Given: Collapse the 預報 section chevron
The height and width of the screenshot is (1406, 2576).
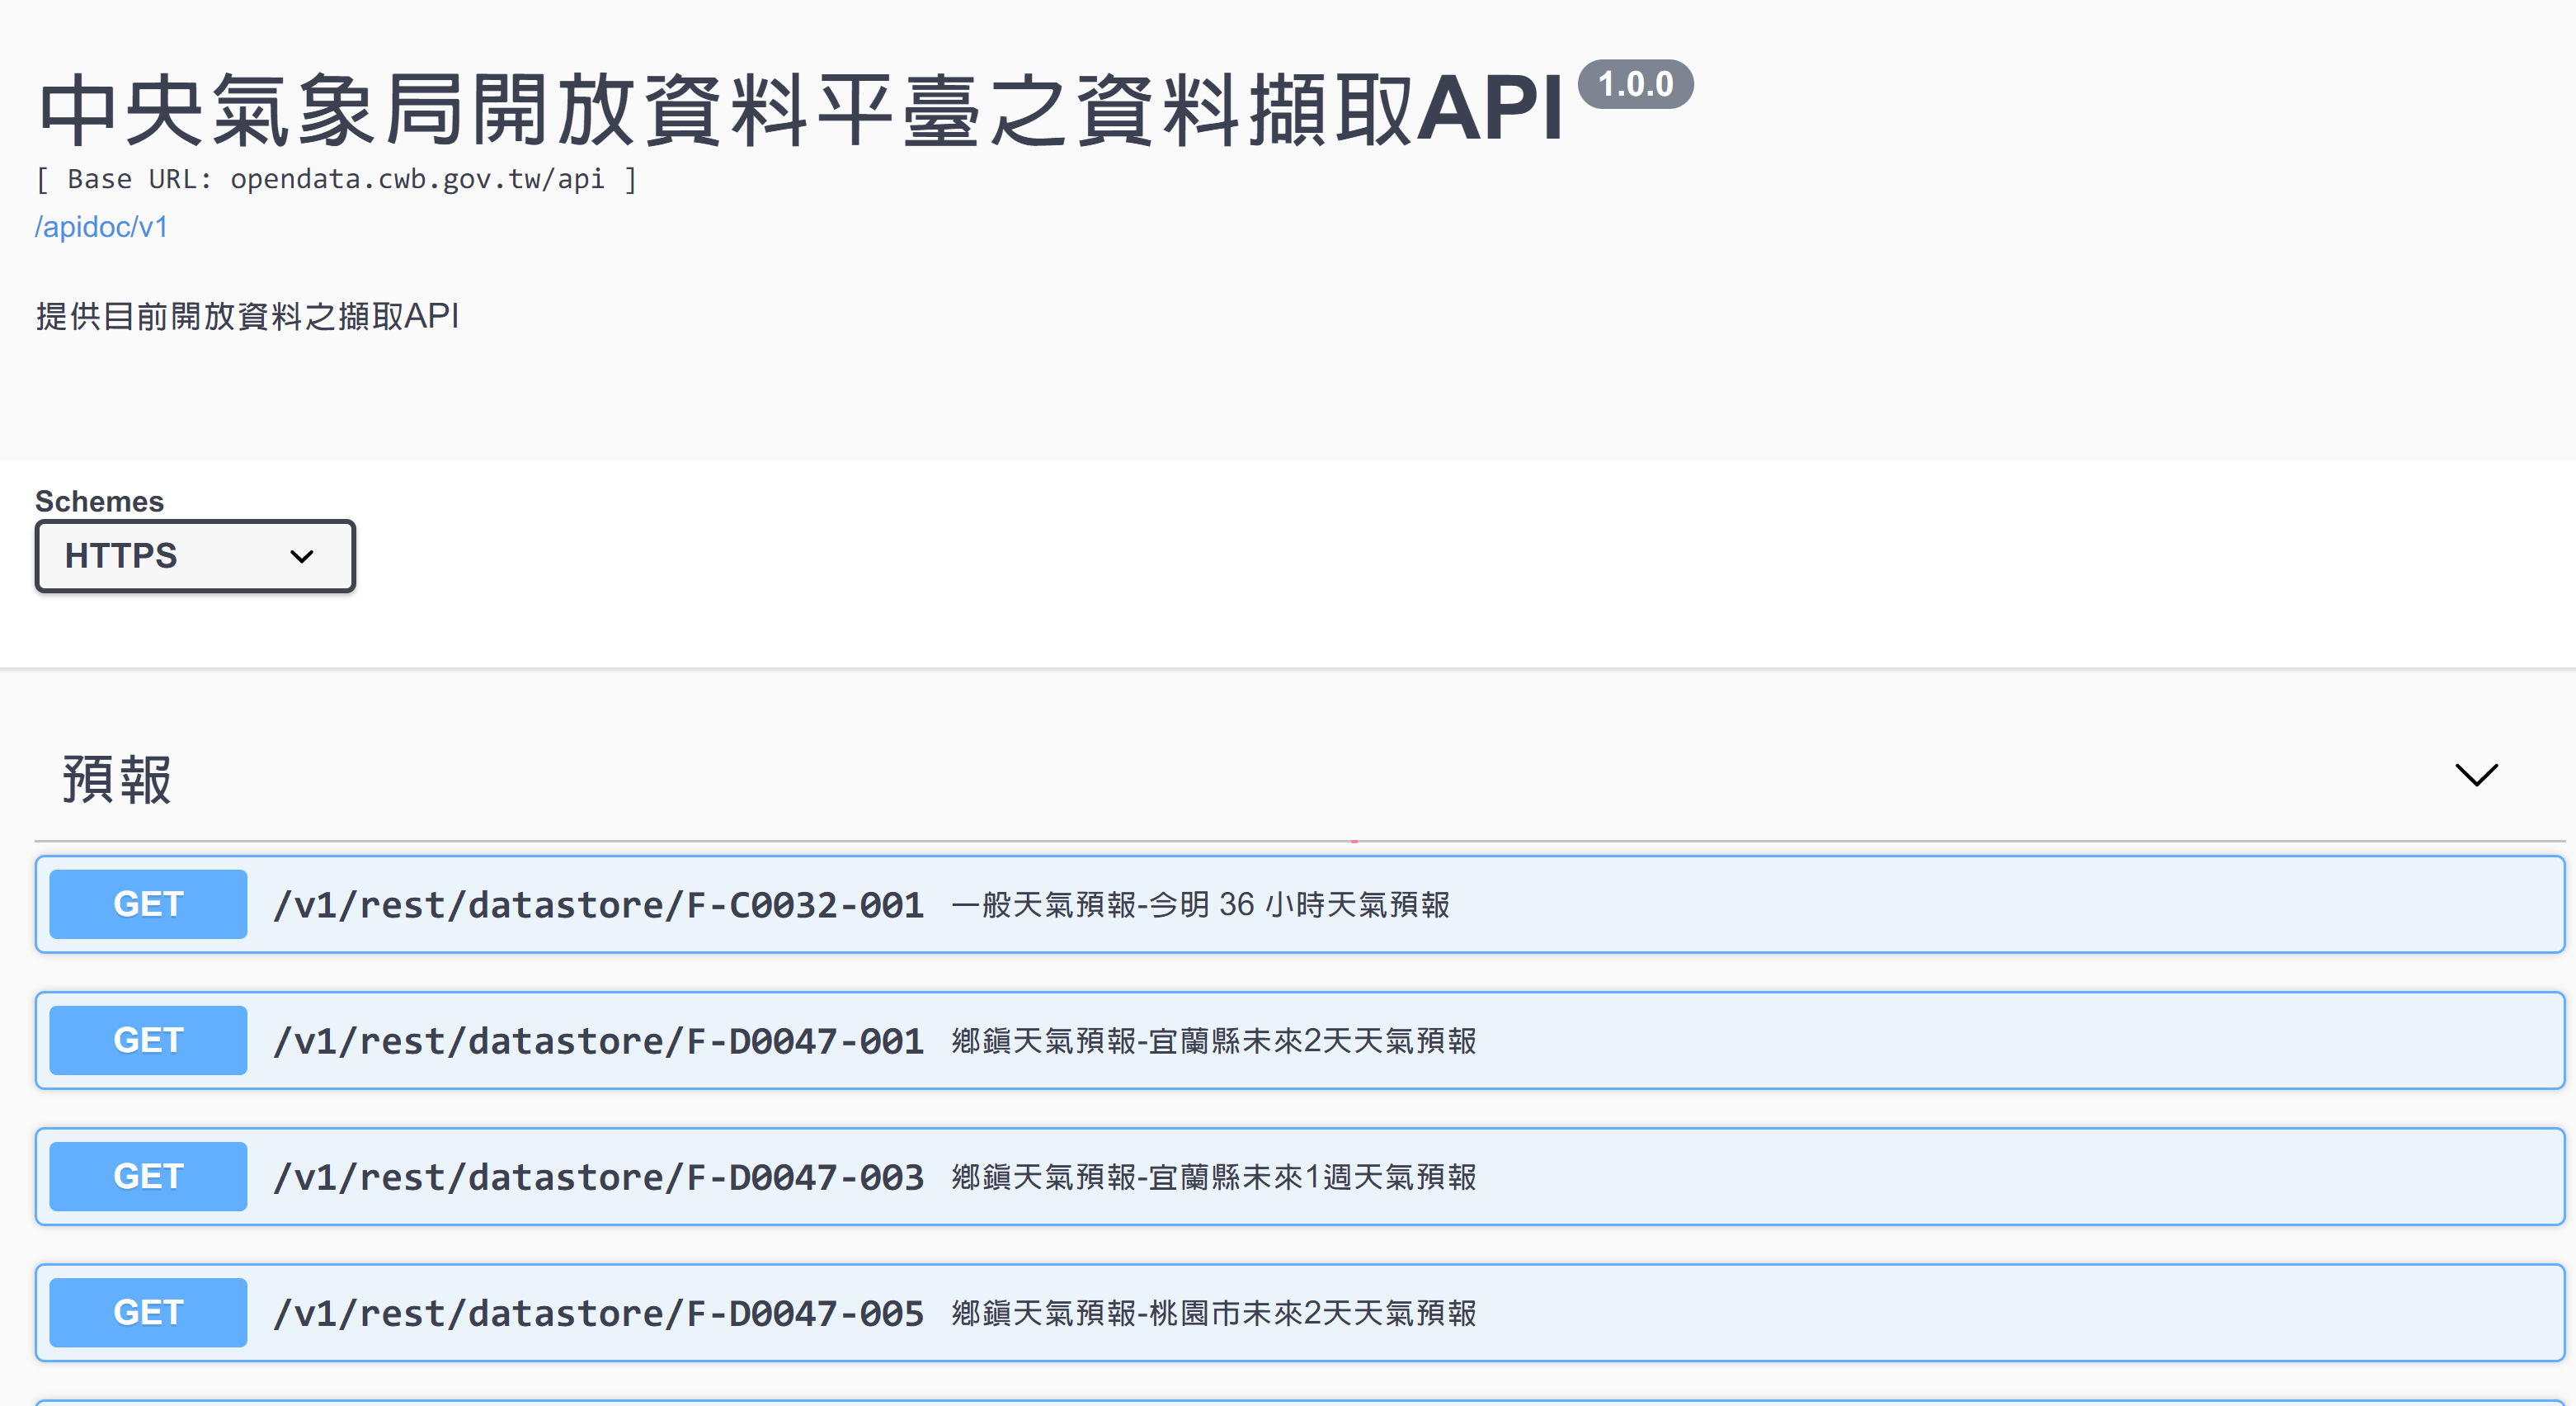Looking at the screenshot, I should tap(2475, 775).
